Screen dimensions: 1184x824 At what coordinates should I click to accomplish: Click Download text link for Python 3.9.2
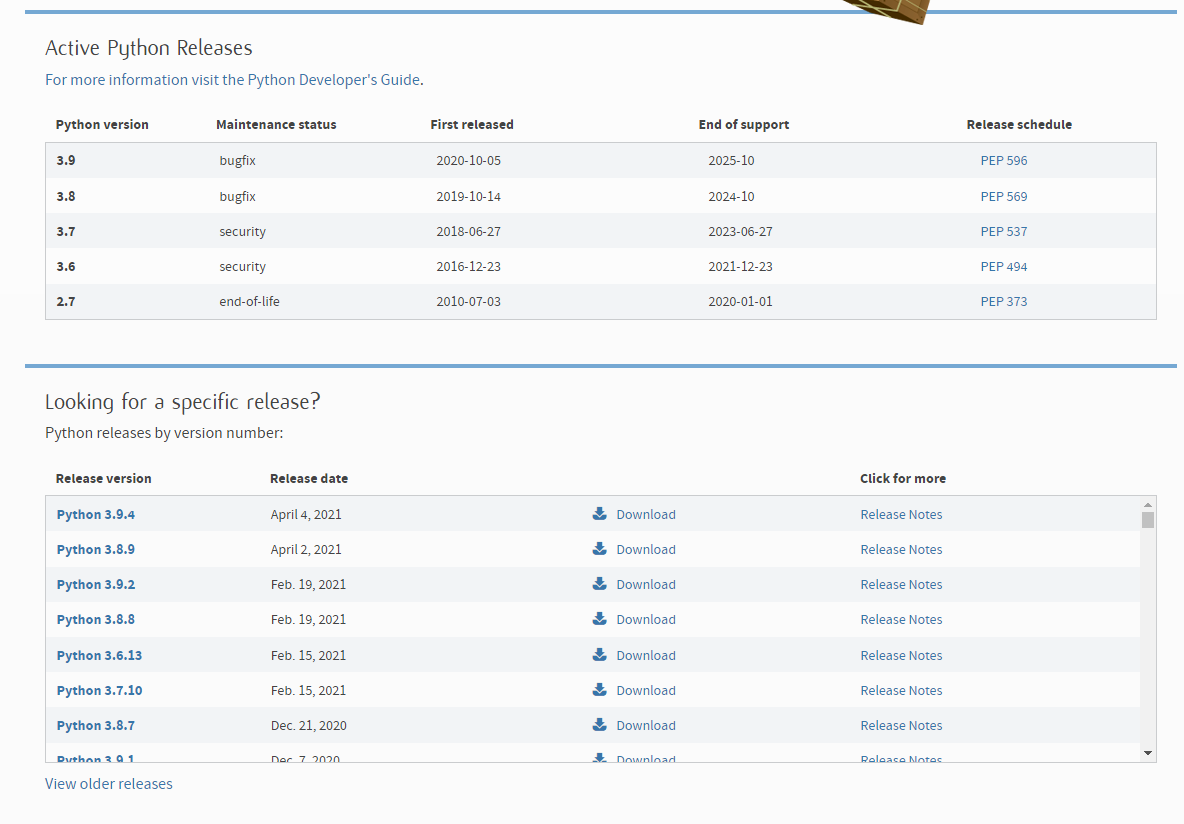646,585
